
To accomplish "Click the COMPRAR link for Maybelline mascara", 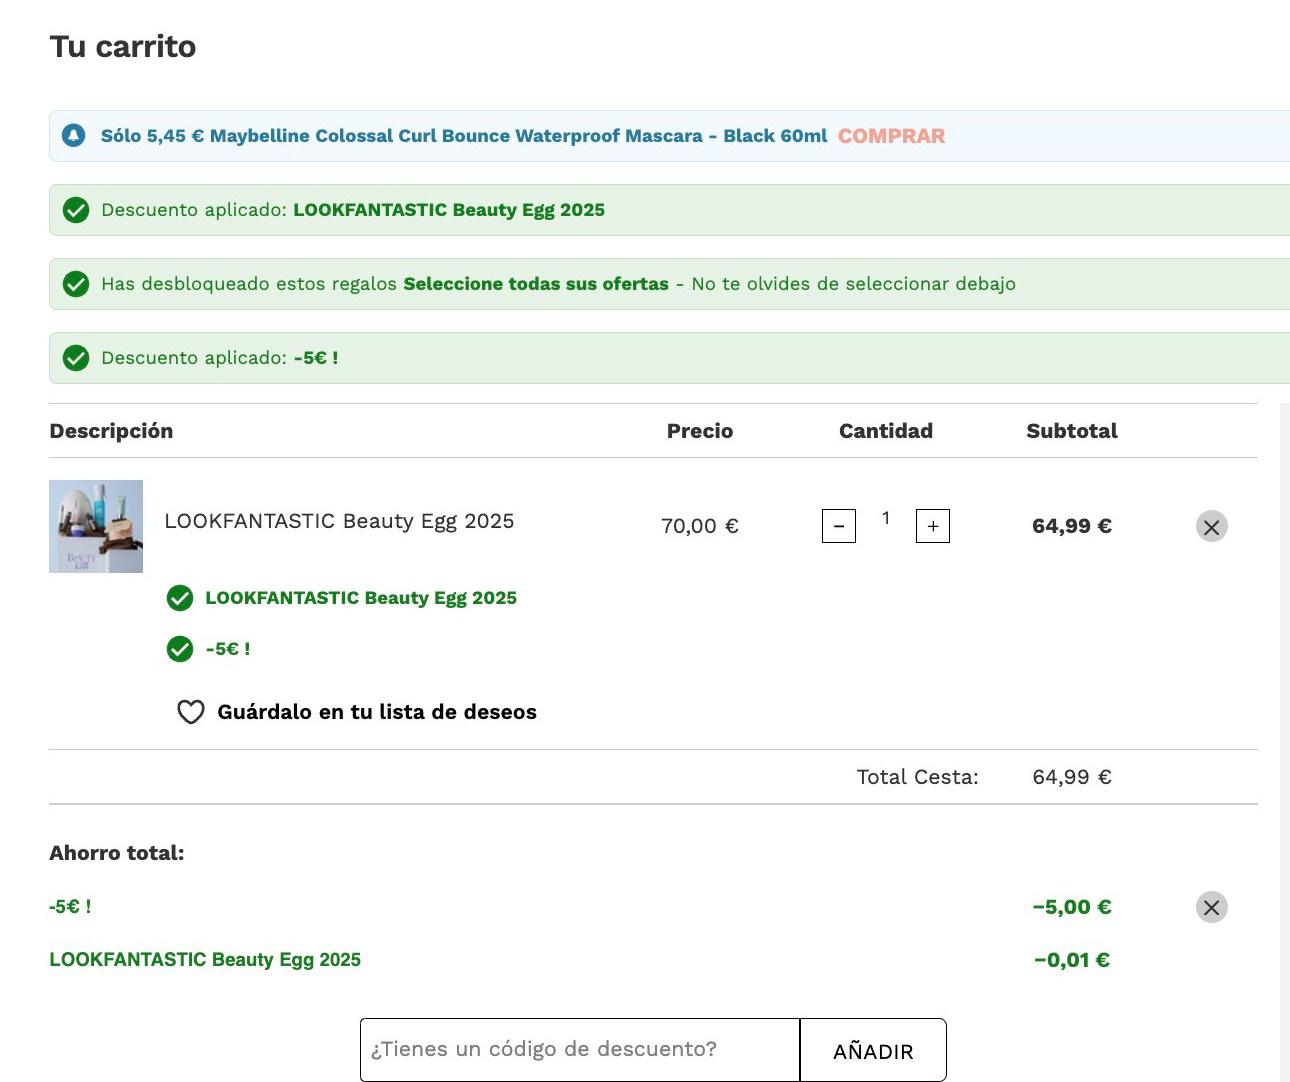I will 891,136.
